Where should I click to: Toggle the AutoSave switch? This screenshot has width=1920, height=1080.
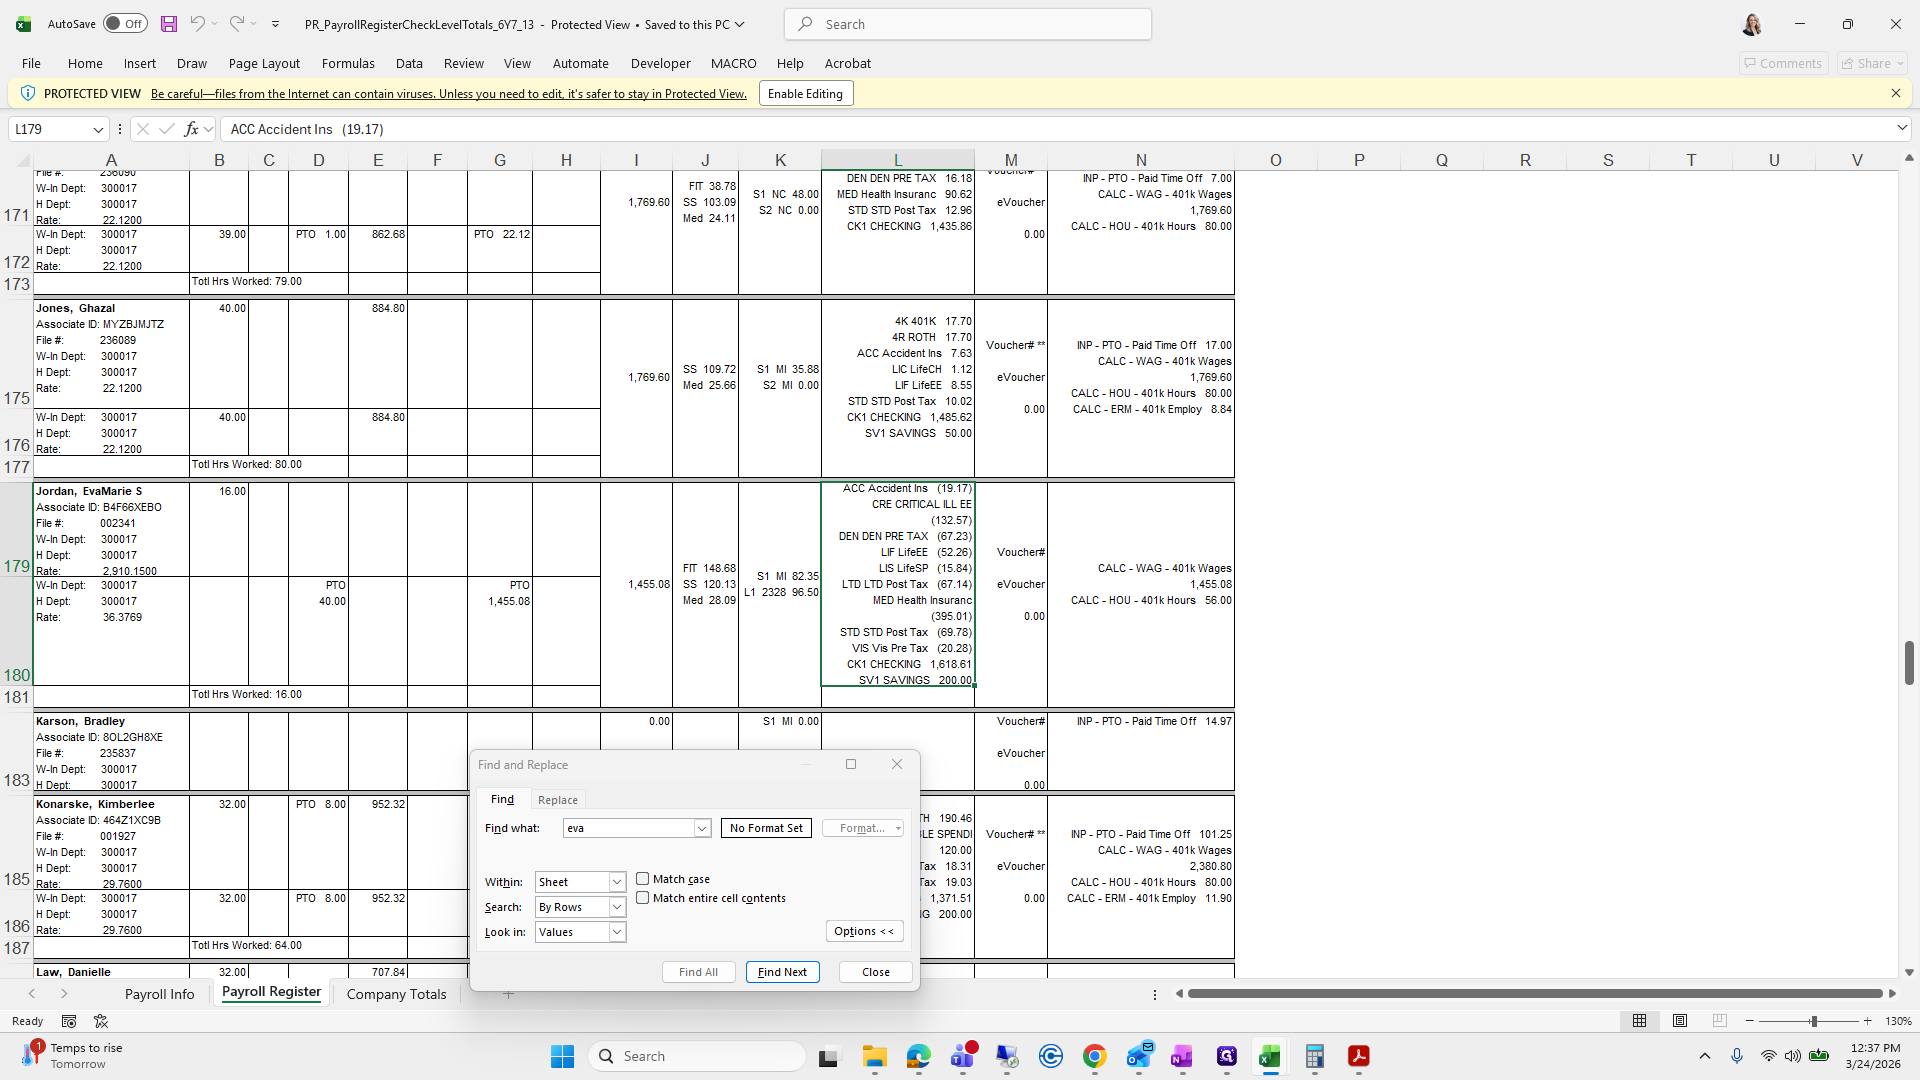(125, 24)
